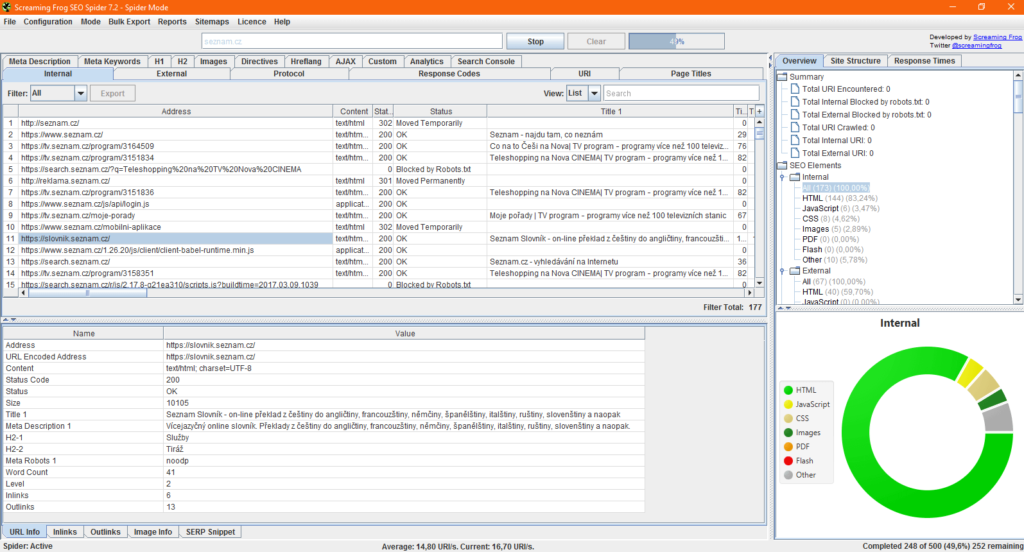Open the Reports menu
The image size is (1024, 552).
pos(172,22)
